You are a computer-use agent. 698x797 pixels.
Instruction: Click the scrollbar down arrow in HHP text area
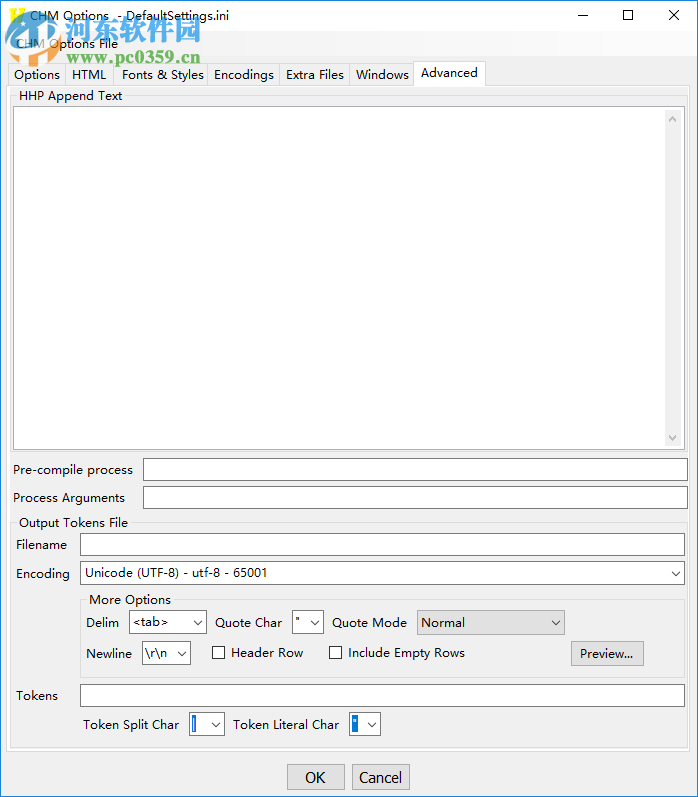(x=672, y=438)
